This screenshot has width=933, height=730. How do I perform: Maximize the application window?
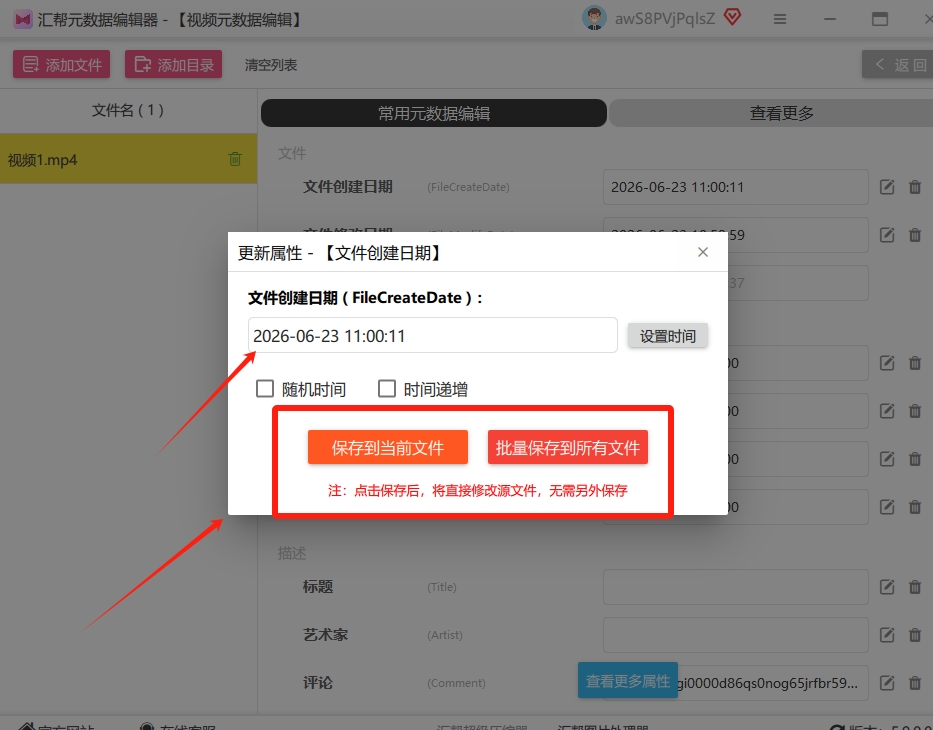[x=879, y=20]
